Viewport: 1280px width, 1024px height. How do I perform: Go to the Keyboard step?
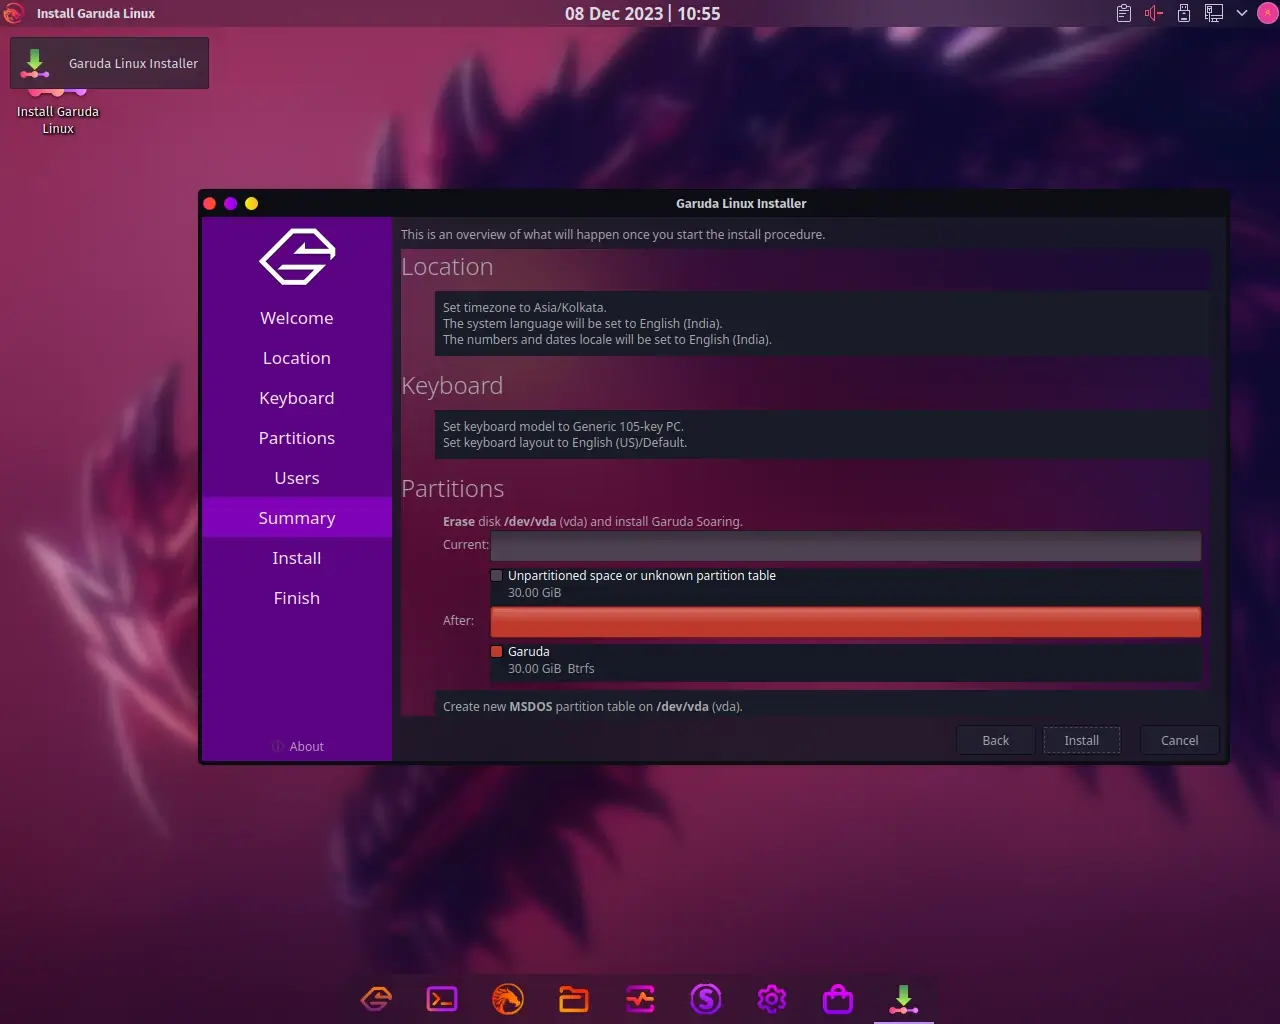coord(297,398)
